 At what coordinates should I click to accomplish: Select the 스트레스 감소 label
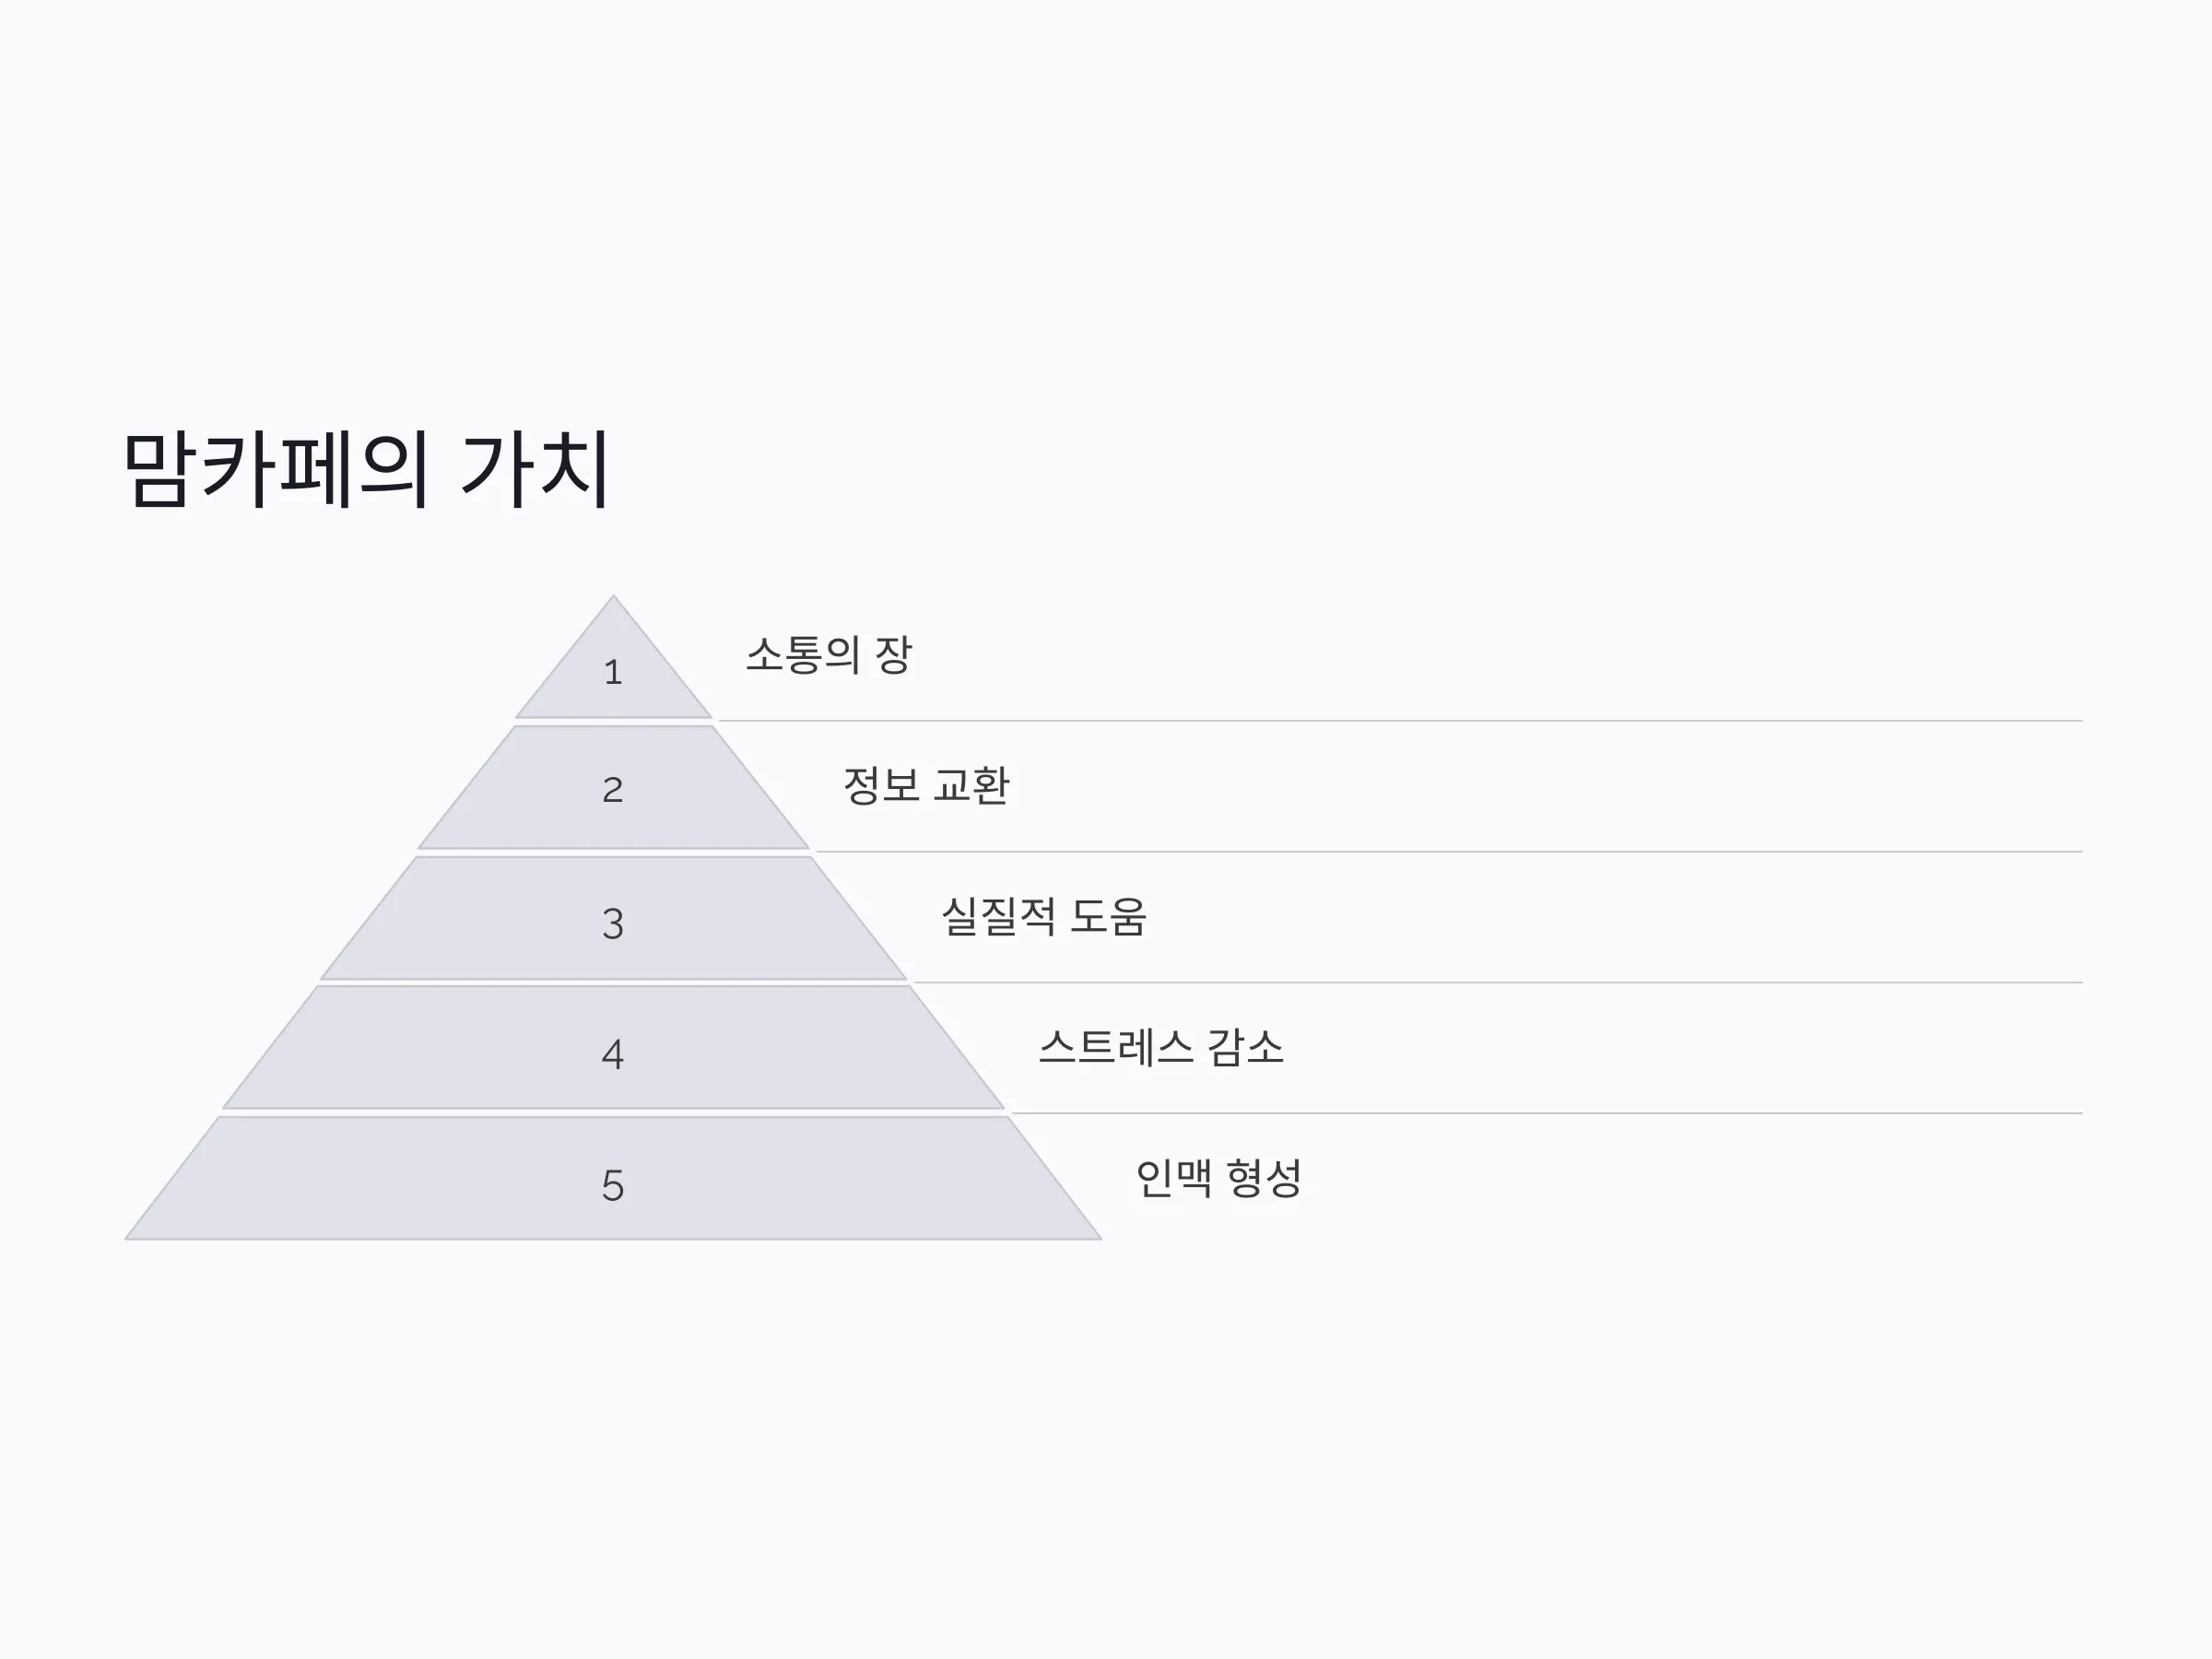1161,1048
